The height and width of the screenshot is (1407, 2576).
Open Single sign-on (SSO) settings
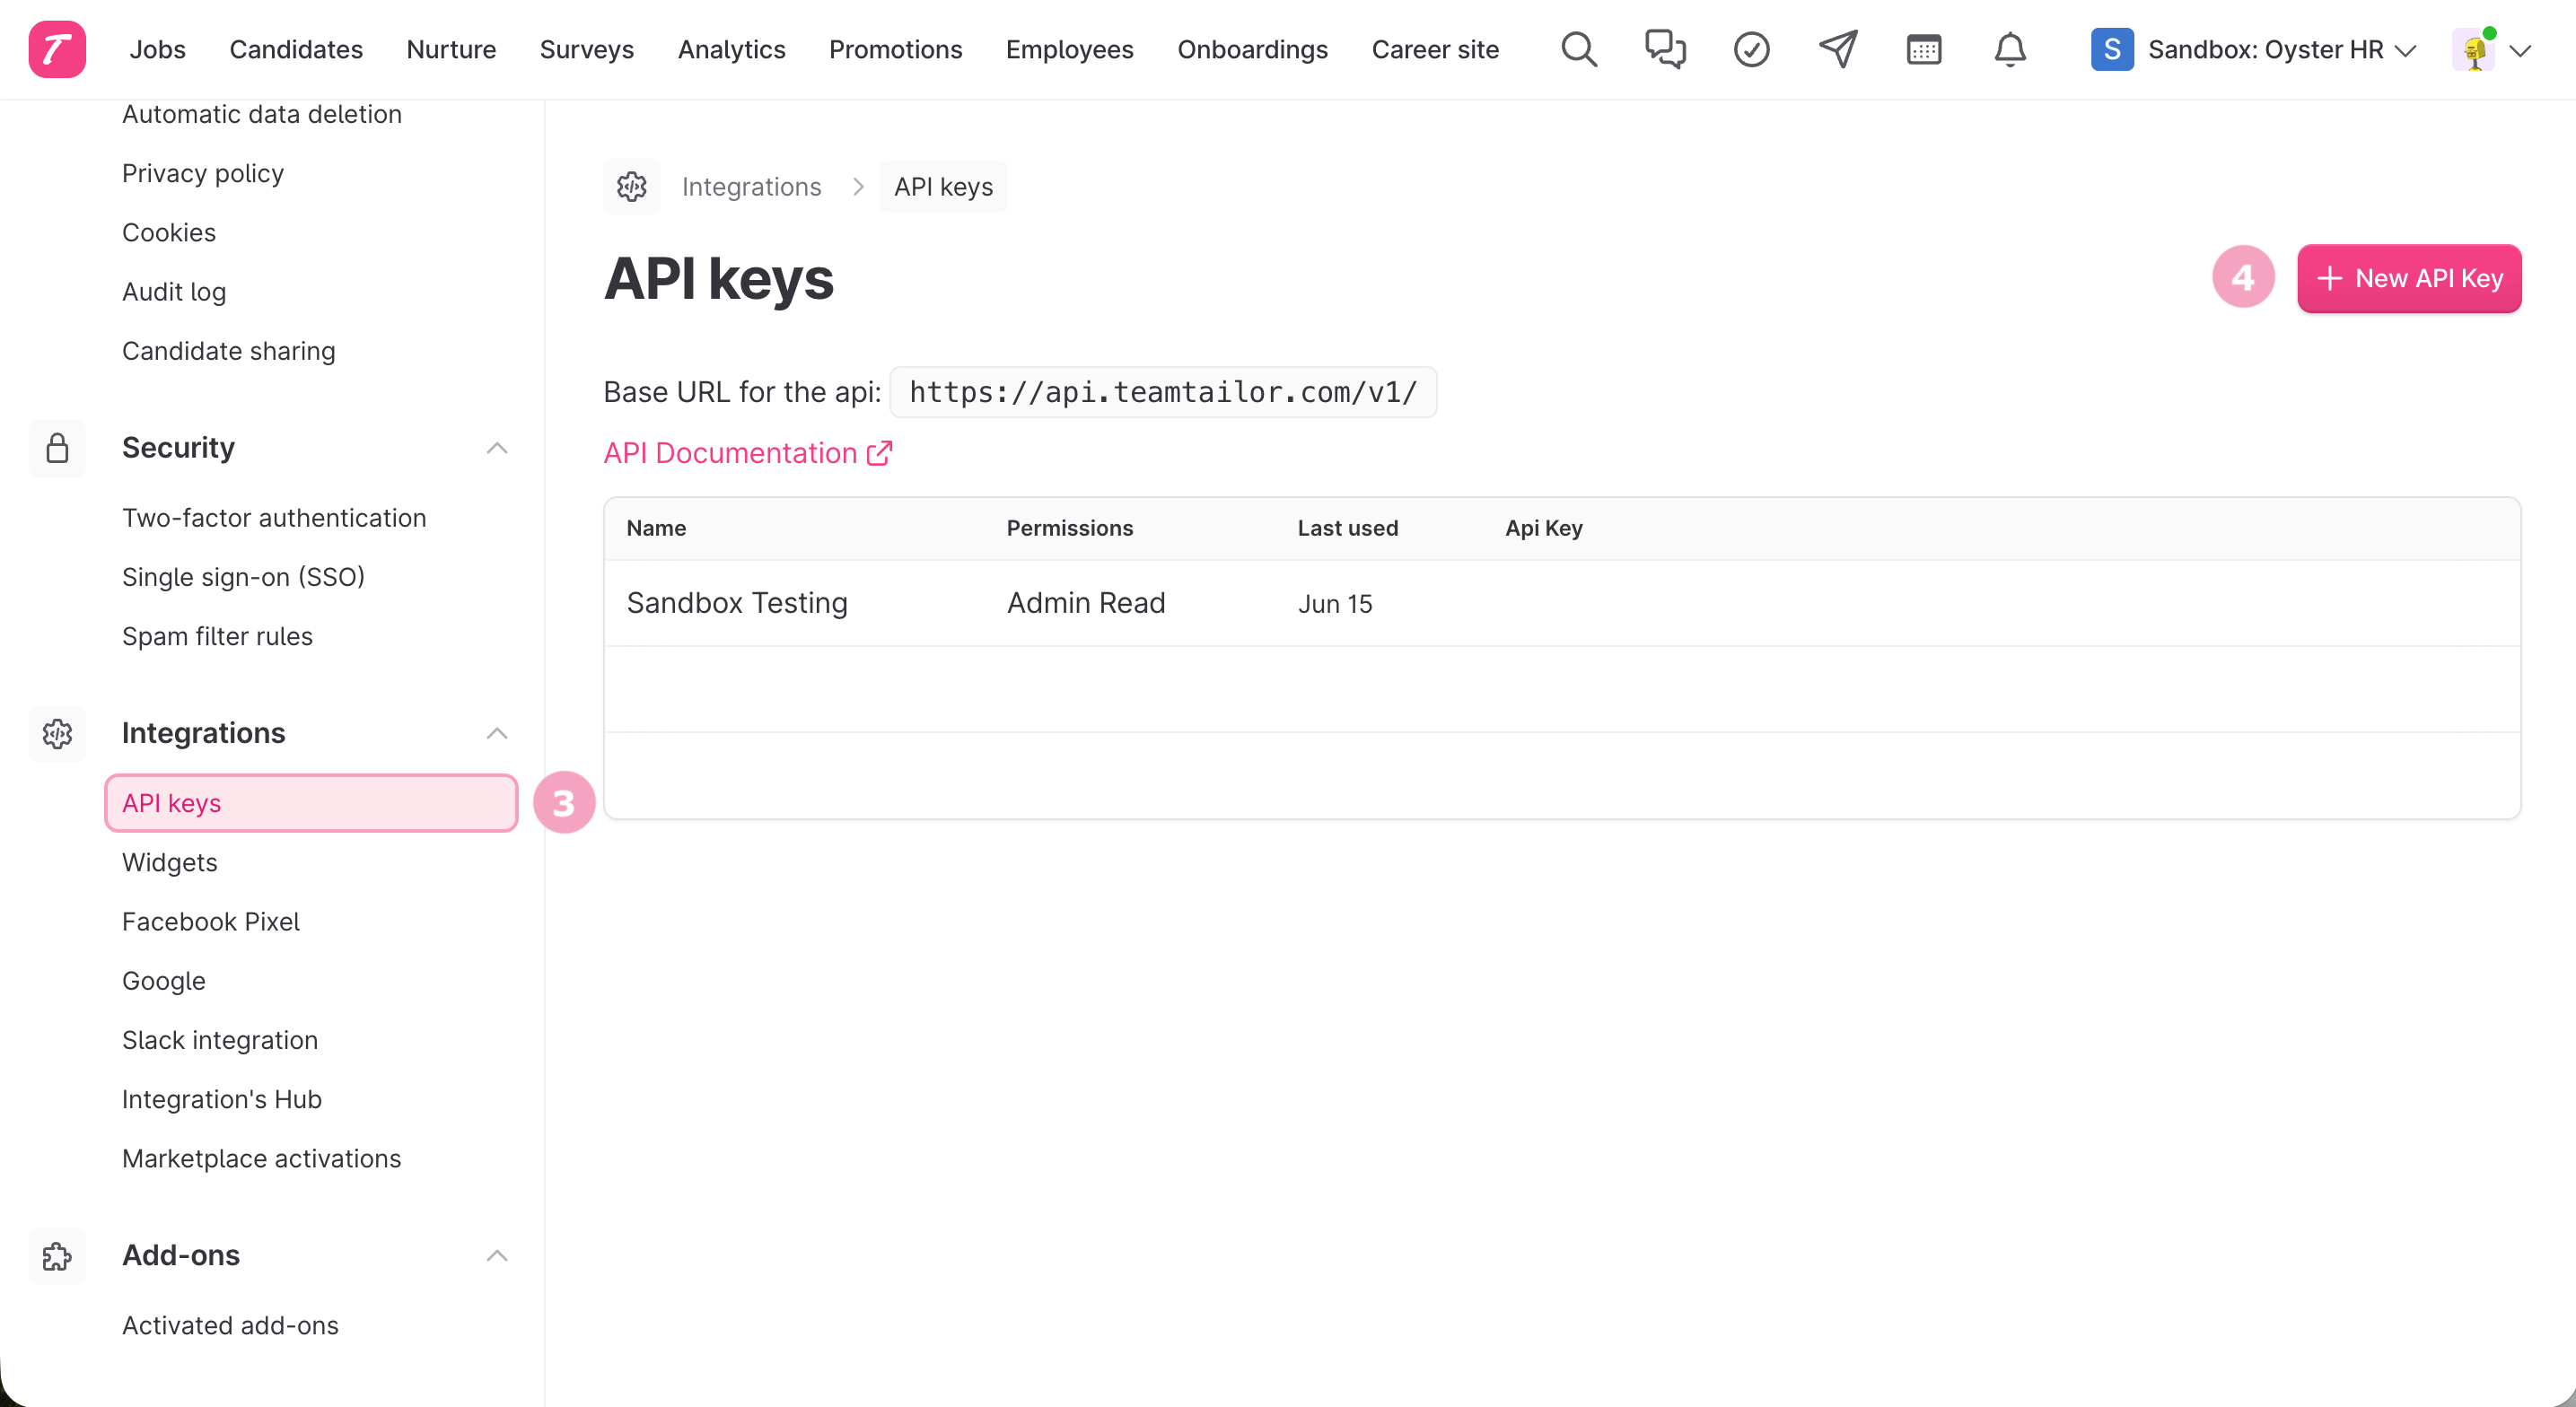click(243, 577)
